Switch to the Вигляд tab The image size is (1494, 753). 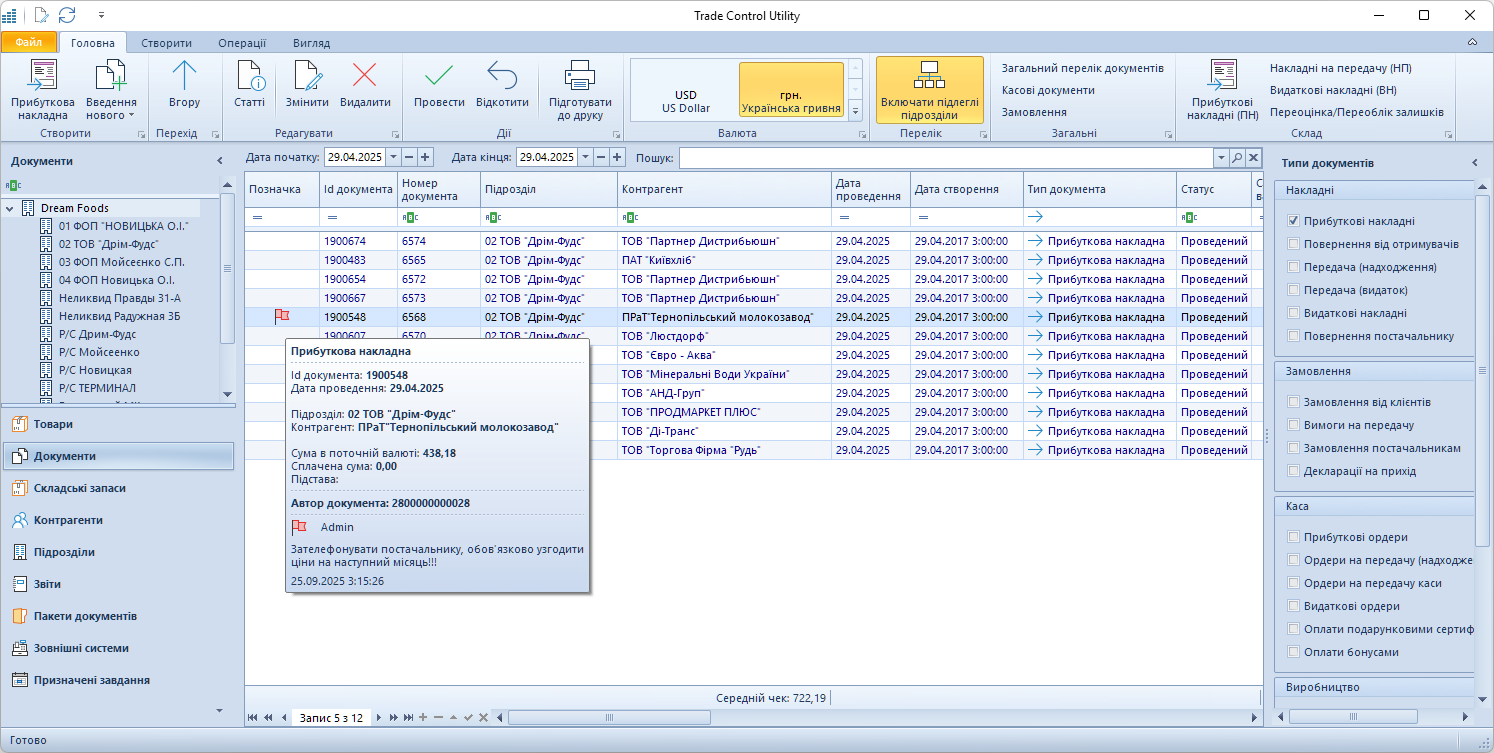tap(311, 43)
